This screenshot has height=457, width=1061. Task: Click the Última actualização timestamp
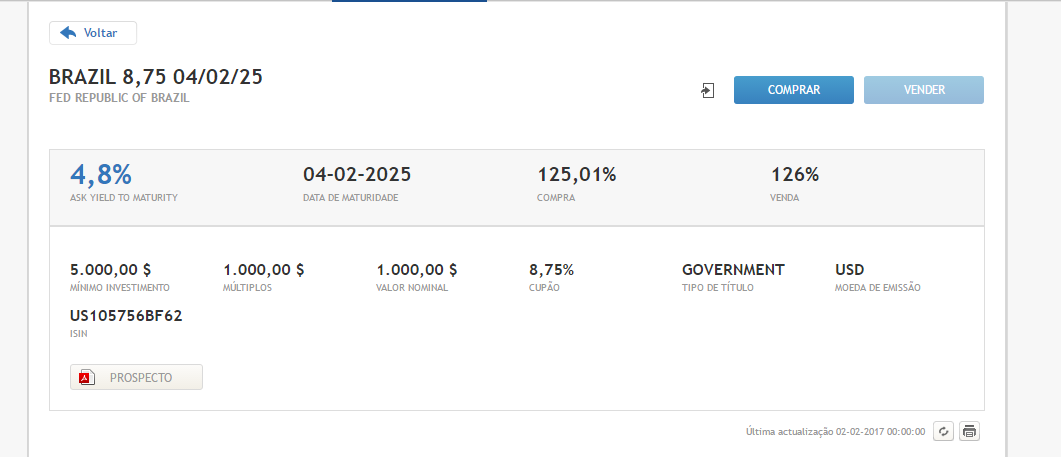[835, 431]
